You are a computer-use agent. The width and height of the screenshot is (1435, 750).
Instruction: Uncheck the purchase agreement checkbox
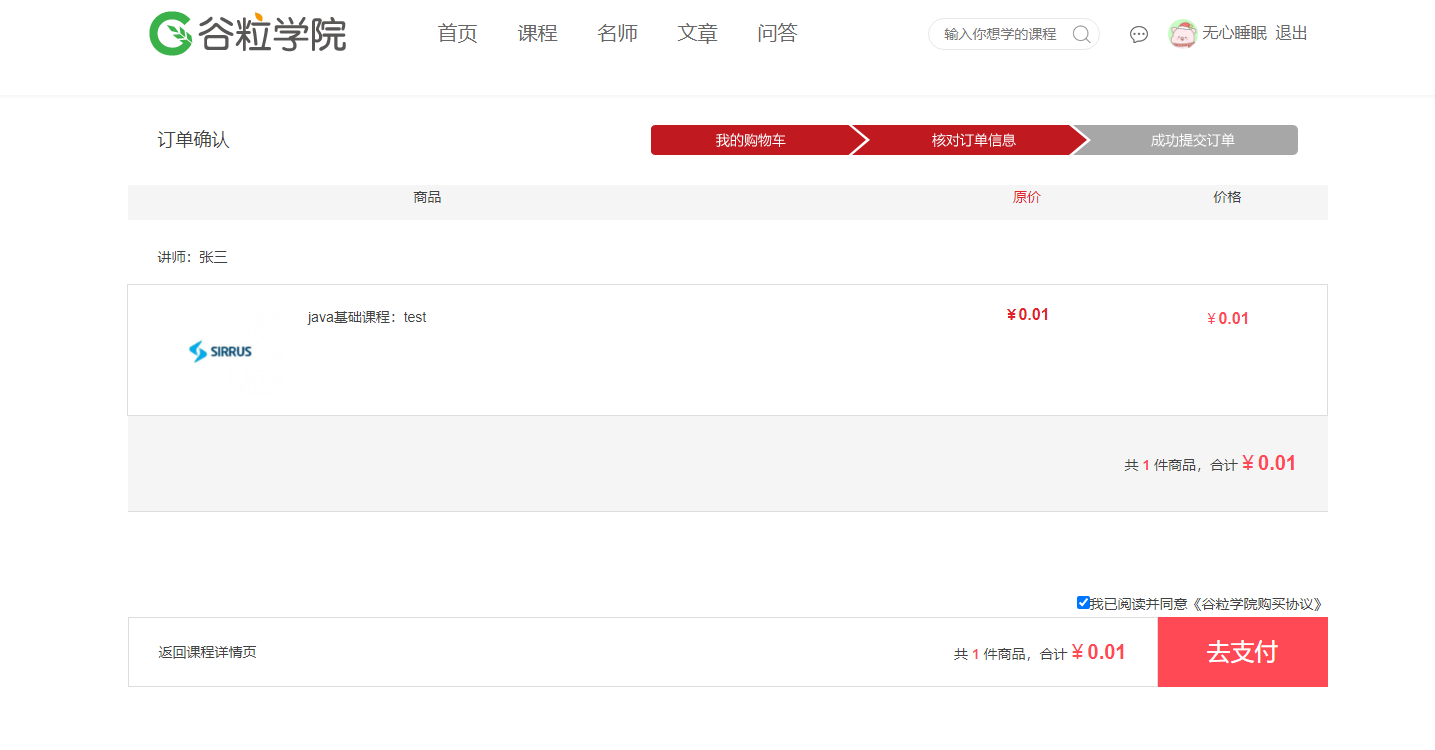[x=1083, y=602]
